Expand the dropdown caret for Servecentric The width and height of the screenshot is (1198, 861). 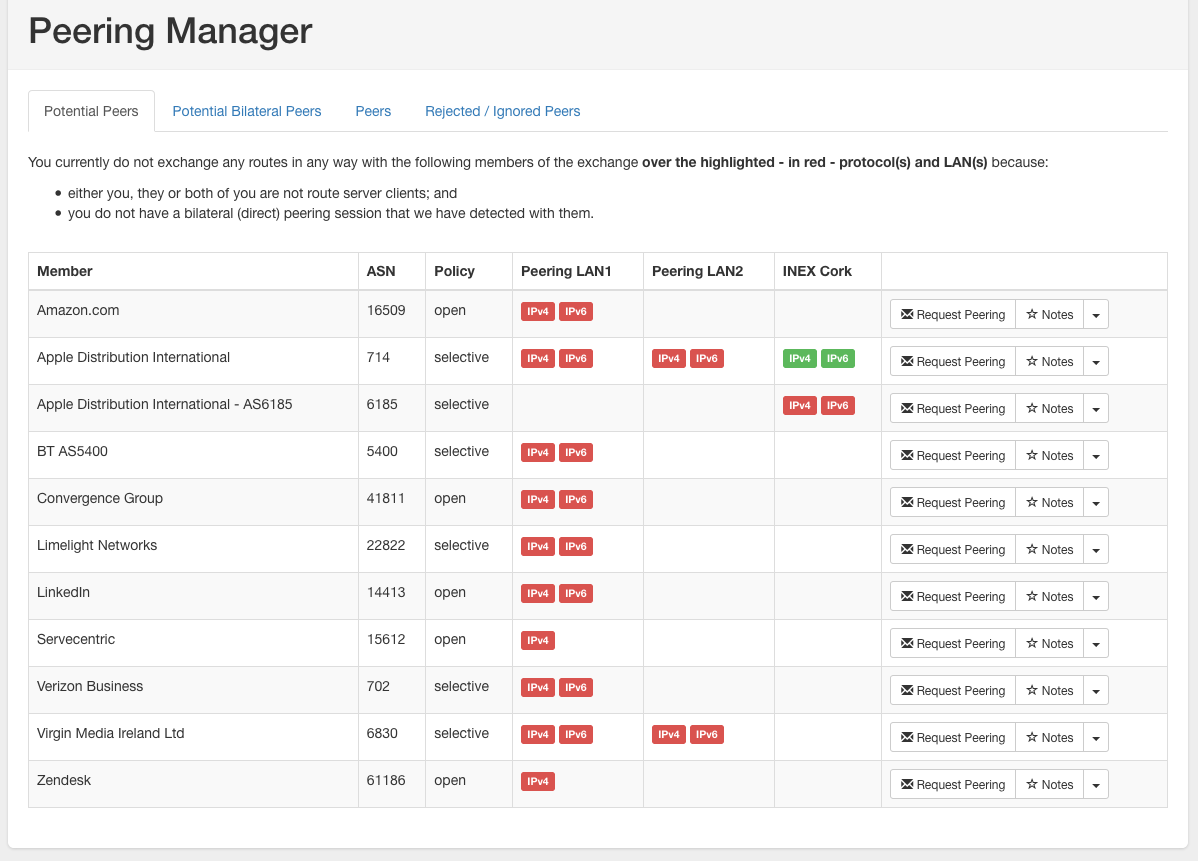click(1096, 643)
